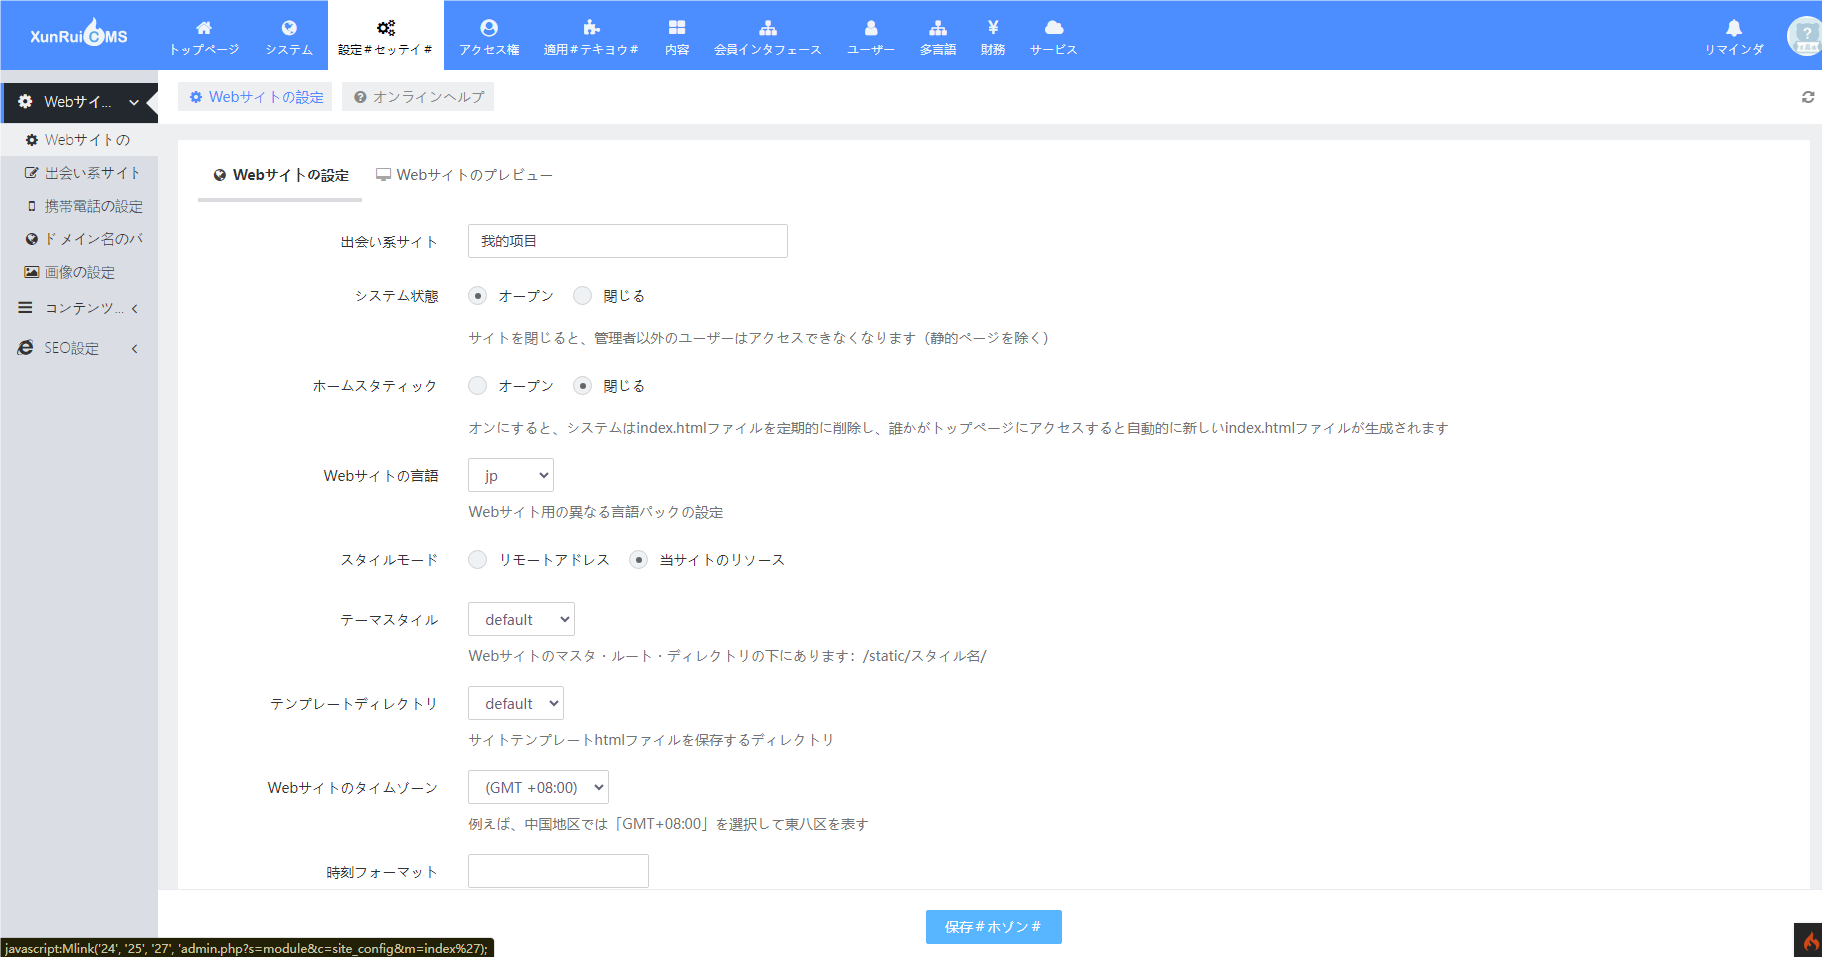Switch to Webサイトの設定 breadcrumb tab
The image size is (1822, 957).
coord(256,97)
